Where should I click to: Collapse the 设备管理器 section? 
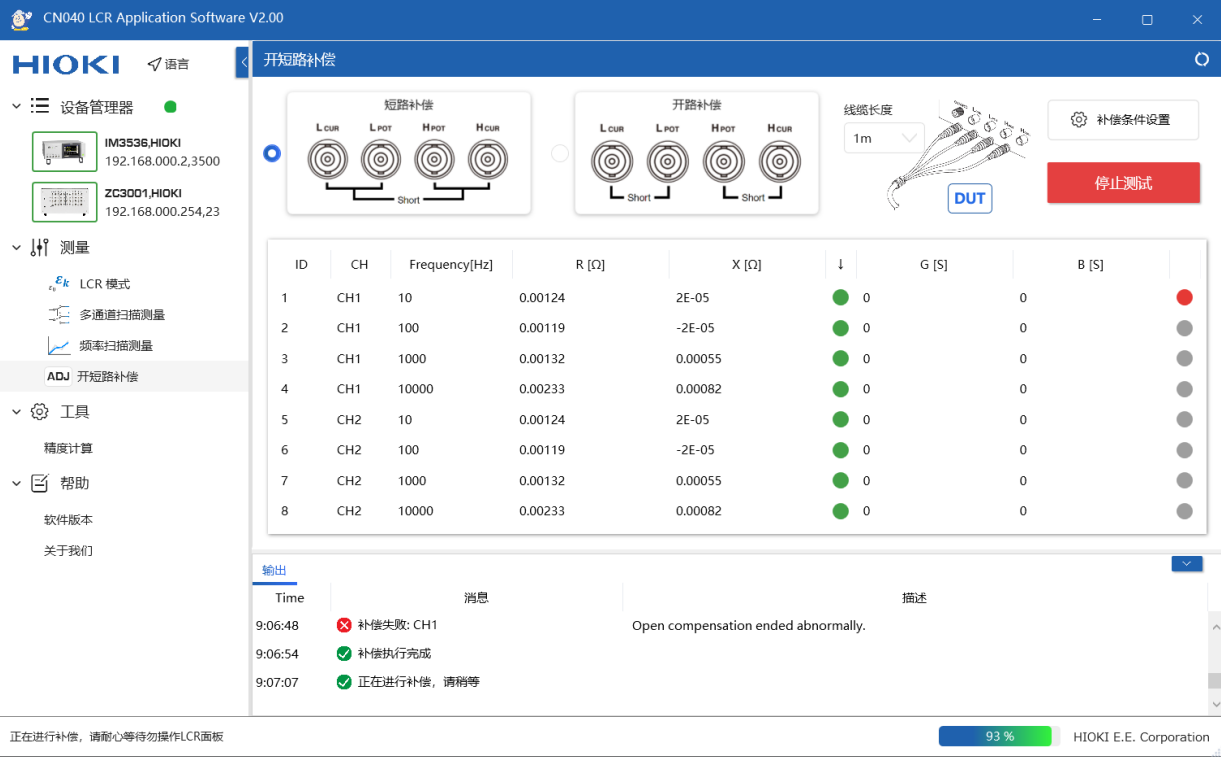pyautogui.click(x=16, y=106)
